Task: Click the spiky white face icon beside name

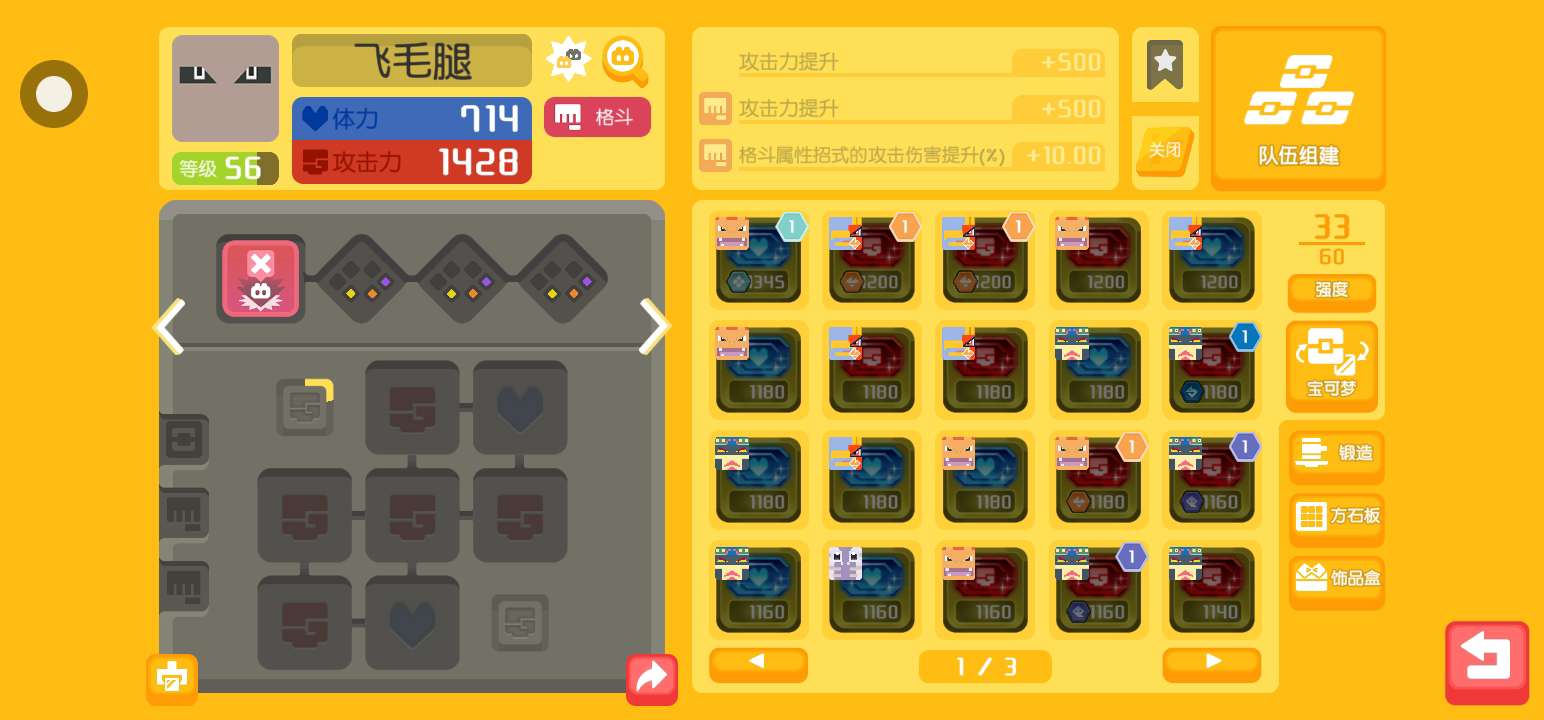Action: pyautogui.click(x=570, y=59)
